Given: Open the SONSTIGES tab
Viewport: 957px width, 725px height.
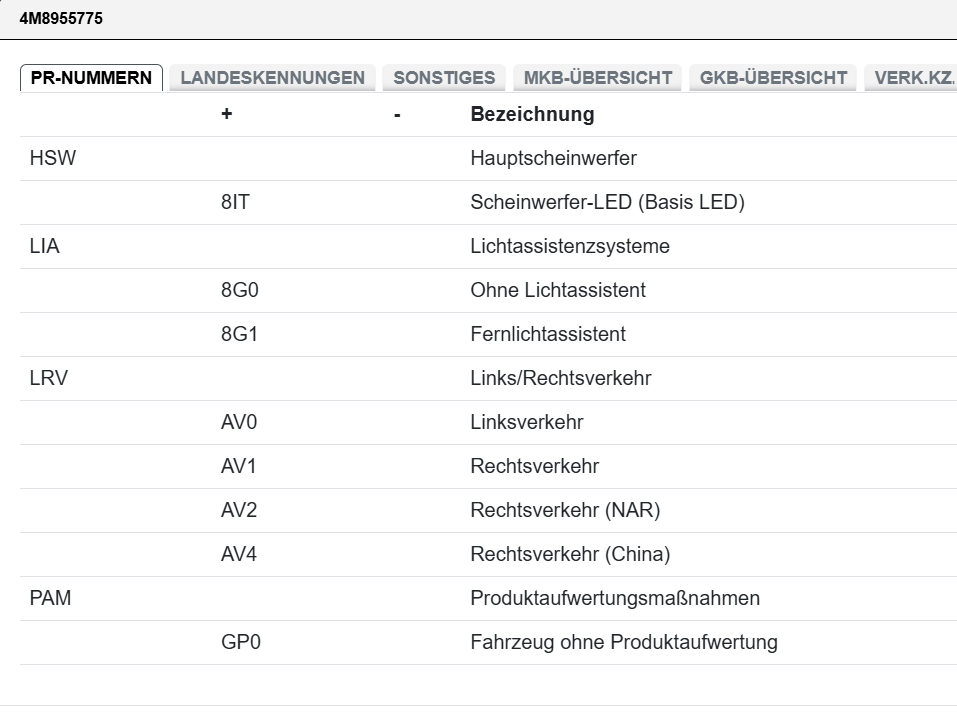Looking at the screenshot, I should coord(444,78).
